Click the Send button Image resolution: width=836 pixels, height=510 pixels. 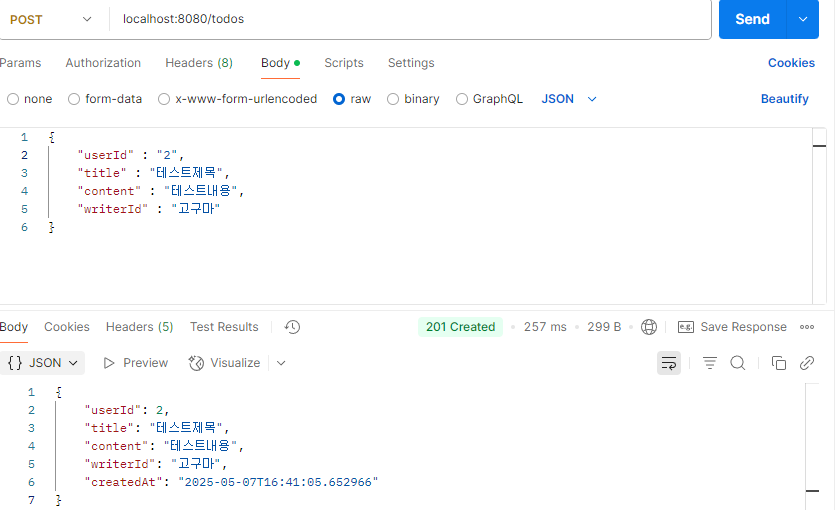pos(752,19)
